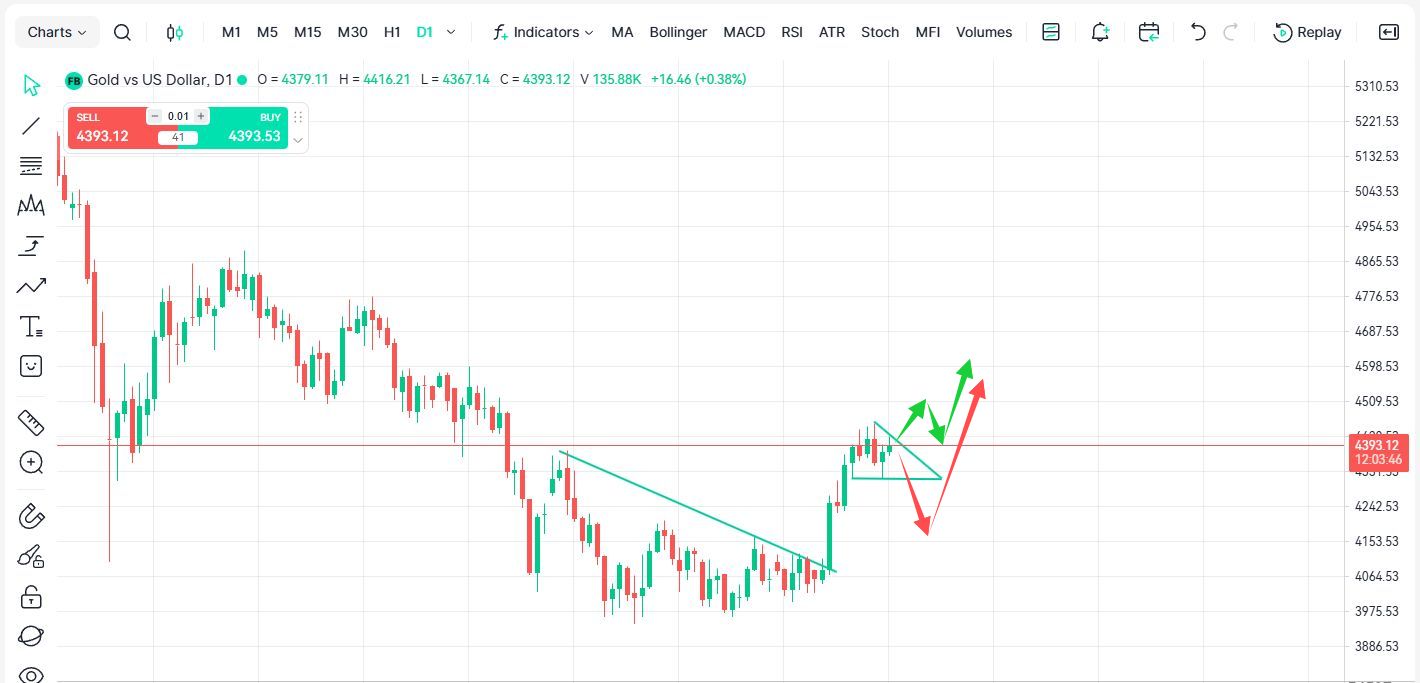Open the object tree planet icon

tap(31, 637)
